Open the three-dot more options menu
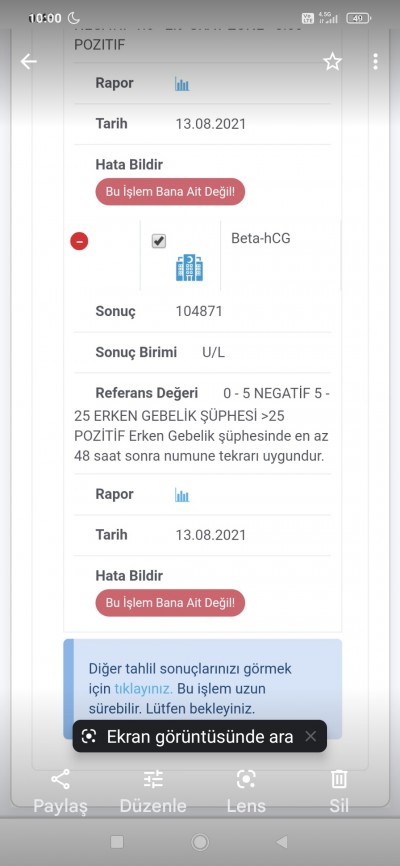Viewport: 400px width, 866px height. click(376, 61)
